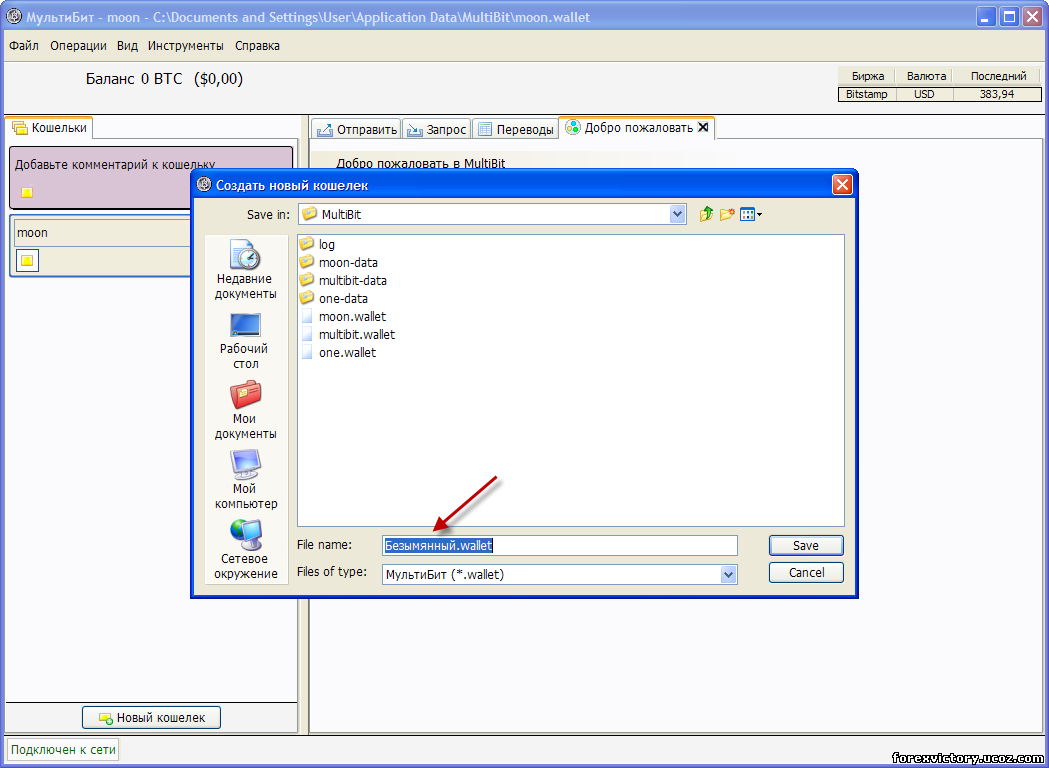This screenshot has width=1049, height=768.
Task: Expand the Save in dropdown
Action: pos(678,214)
